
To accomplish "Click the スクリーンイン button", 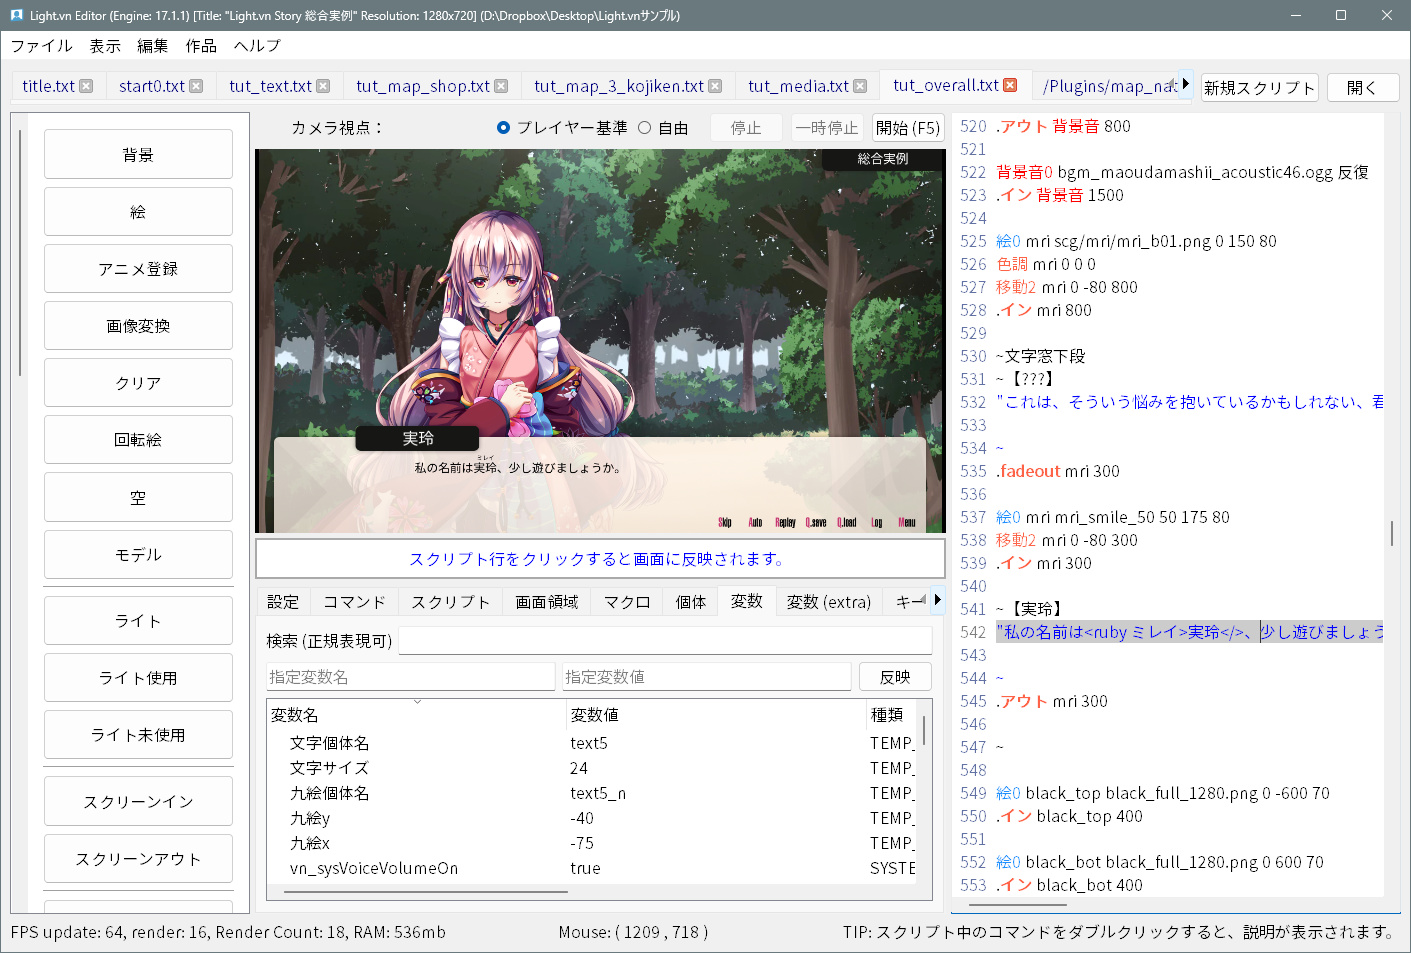I will (x=138, y=802).
